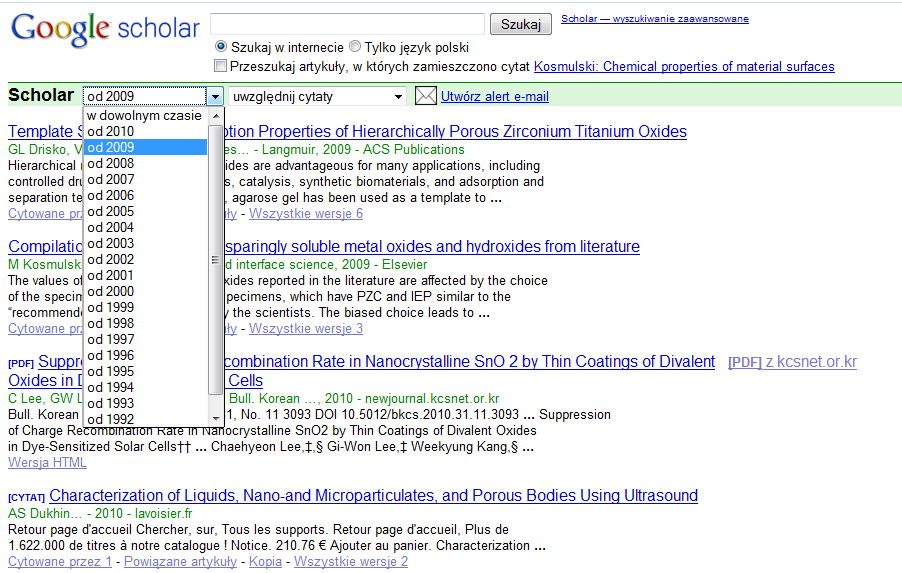
Task: Choose 'od 1993' in the date list
Action: click(146, 404)
